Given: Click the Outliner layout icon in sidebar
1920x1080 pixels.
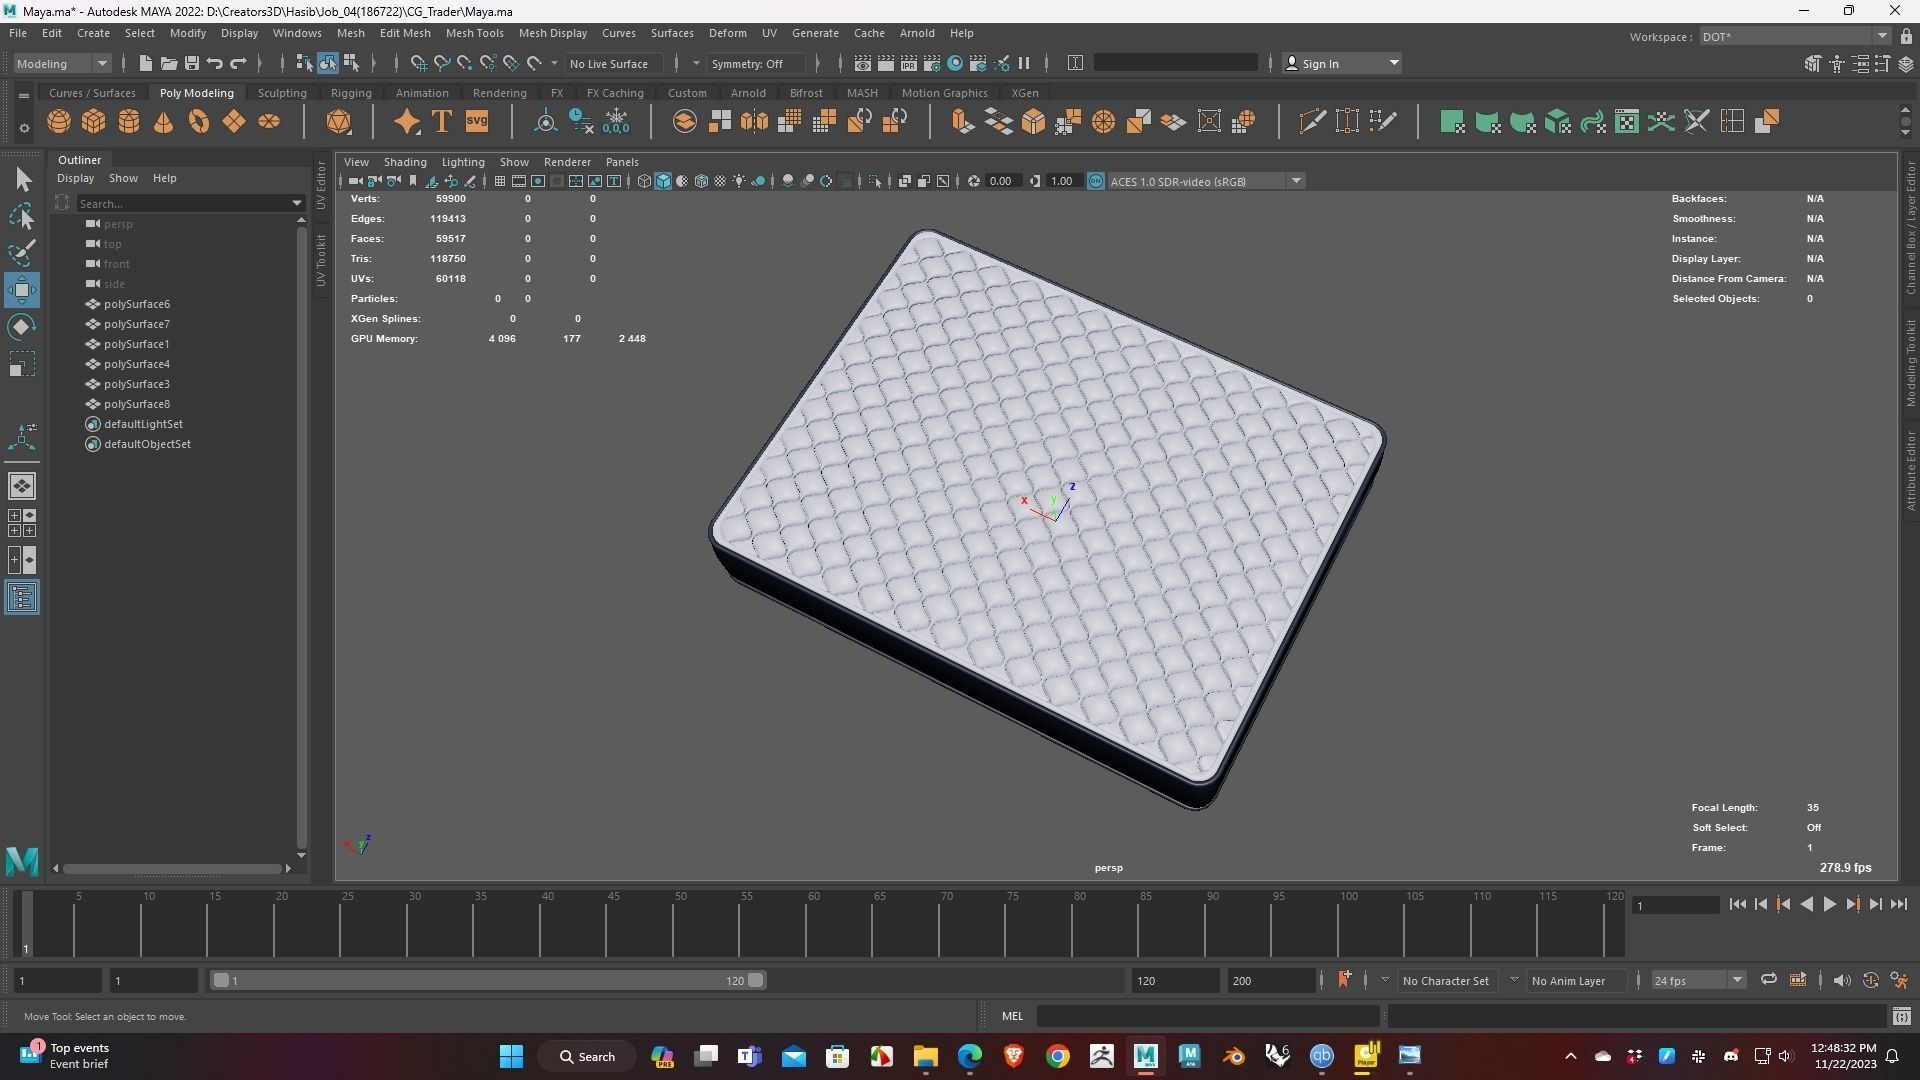Looking at the screenshot, I should click(x=22, y=598).
